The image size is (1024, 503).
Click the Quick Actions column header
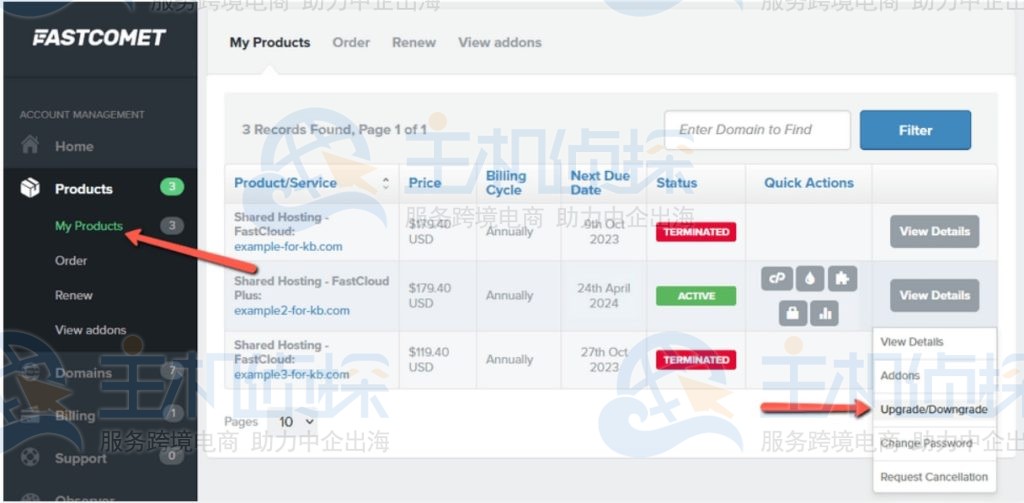pos(808,183)
